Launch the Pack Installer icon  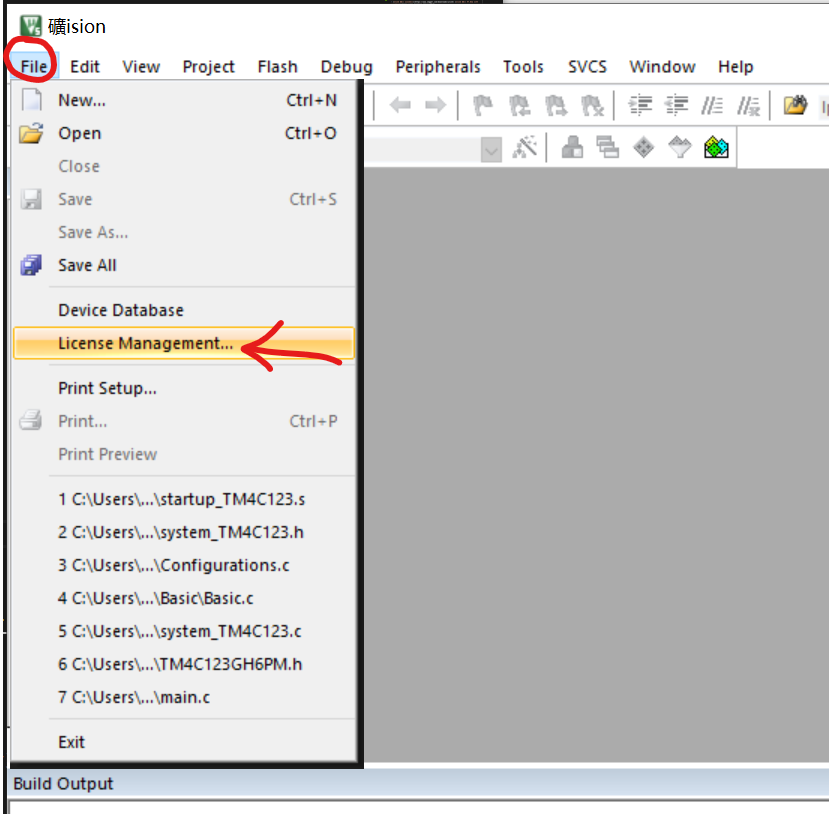point(716,148)
